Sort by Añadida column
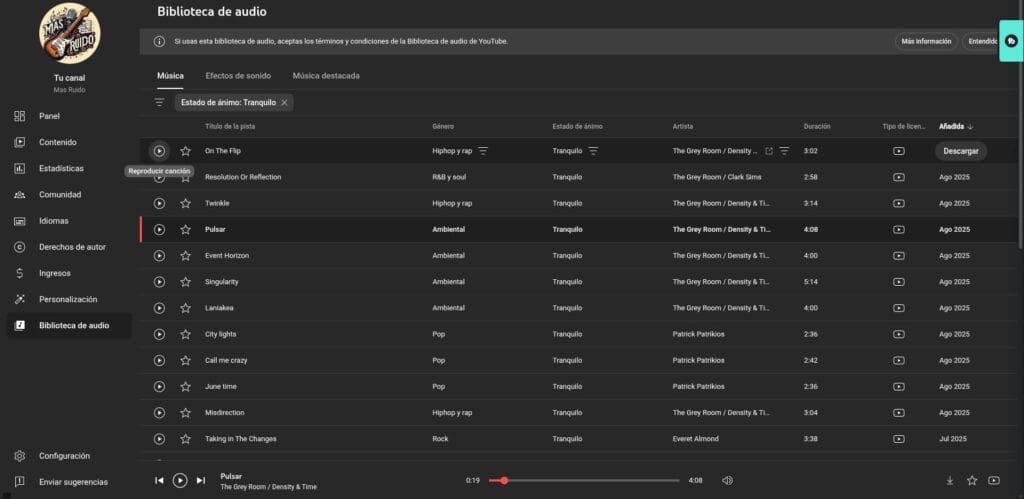Screen dimensions: 1024x499 [x=956, y=126]
